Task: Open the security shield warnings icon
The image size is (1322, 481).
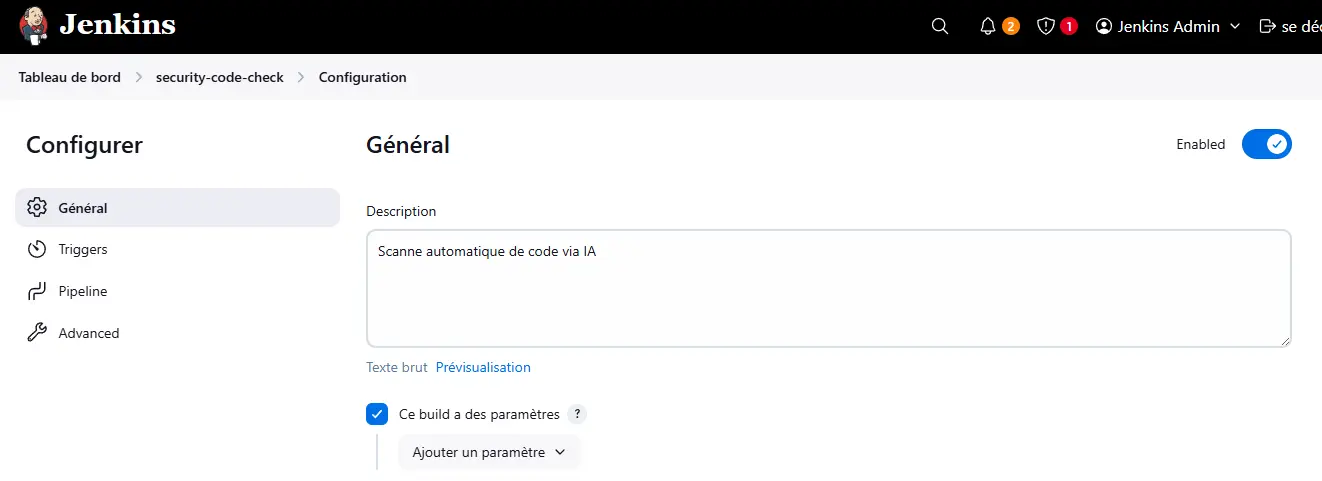Action: (x=1046, y=26)
